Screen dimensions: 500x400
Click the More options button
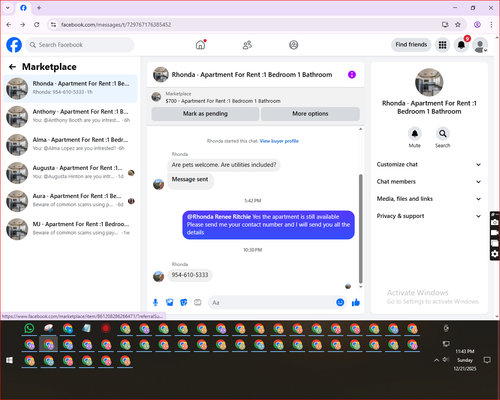click(x=310, y=114)
